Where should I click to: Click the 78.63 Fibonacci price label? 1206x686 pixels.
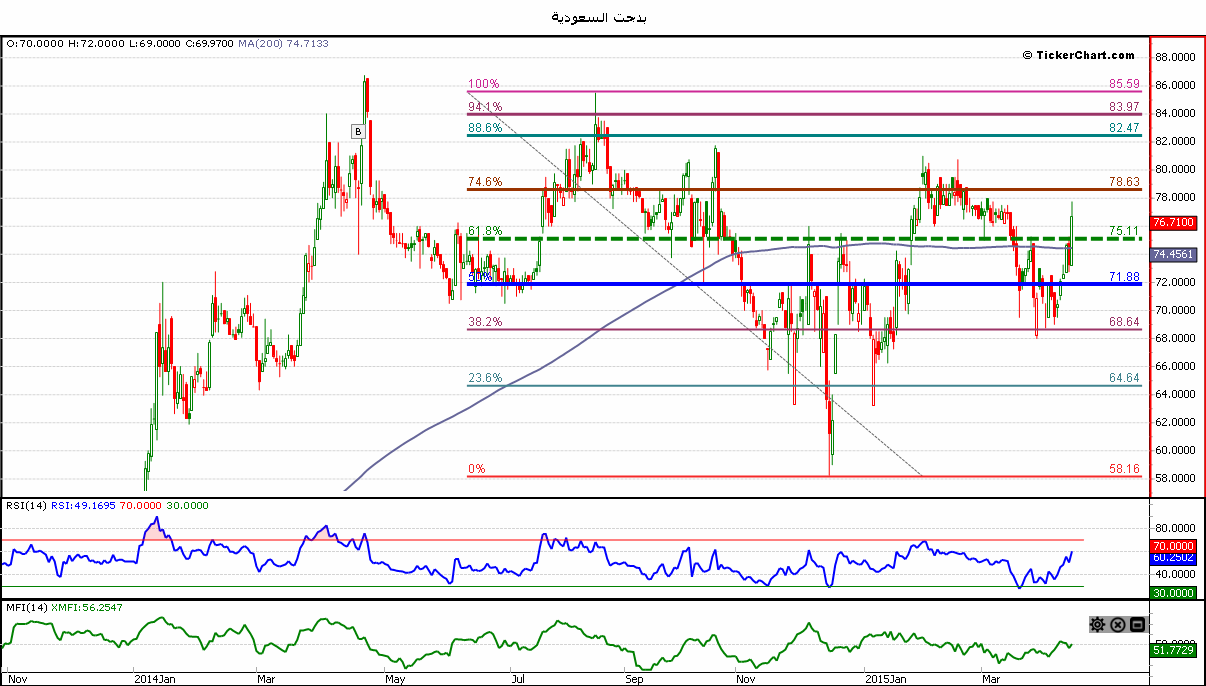click(1124, 182)
